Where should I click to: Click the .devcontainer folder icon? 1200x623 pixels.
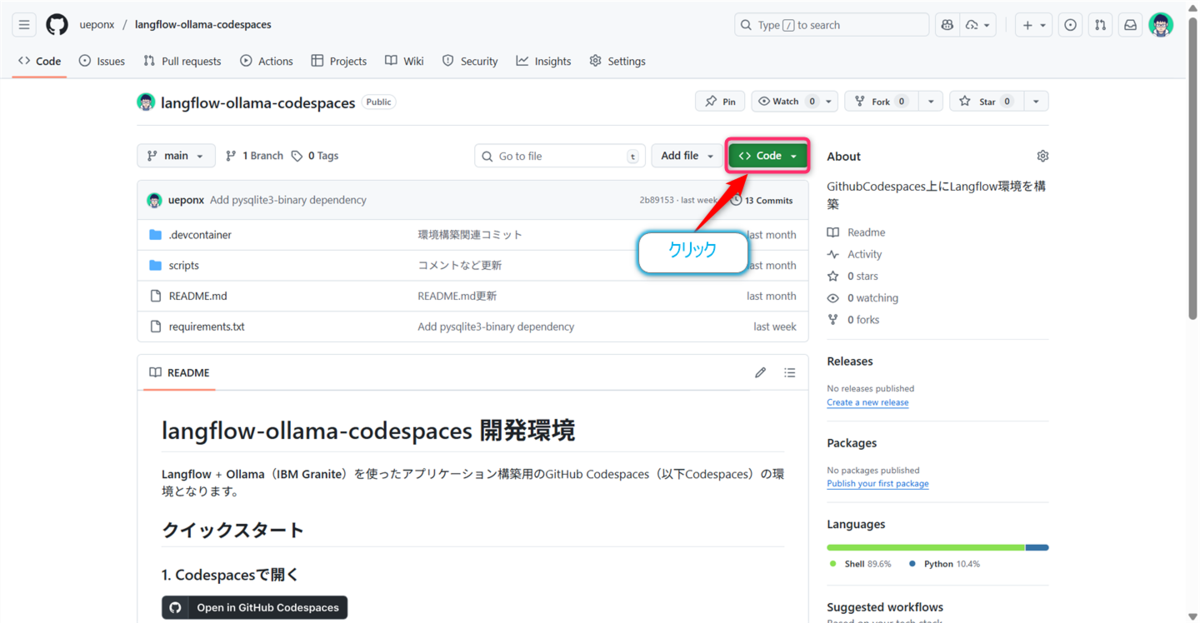point(155,235)
